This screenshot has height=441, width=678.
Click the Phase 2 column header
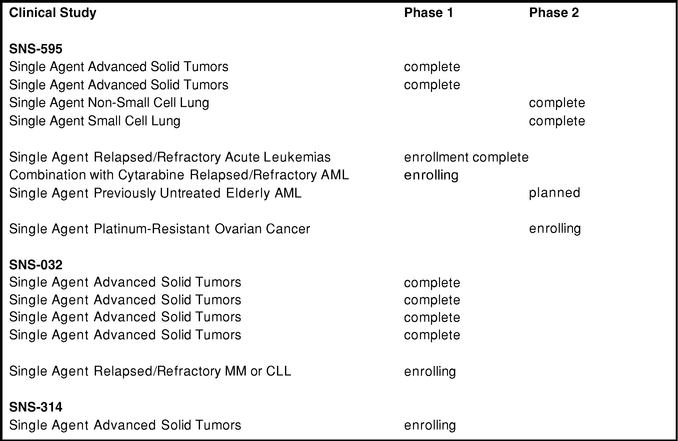coord(554,13)
